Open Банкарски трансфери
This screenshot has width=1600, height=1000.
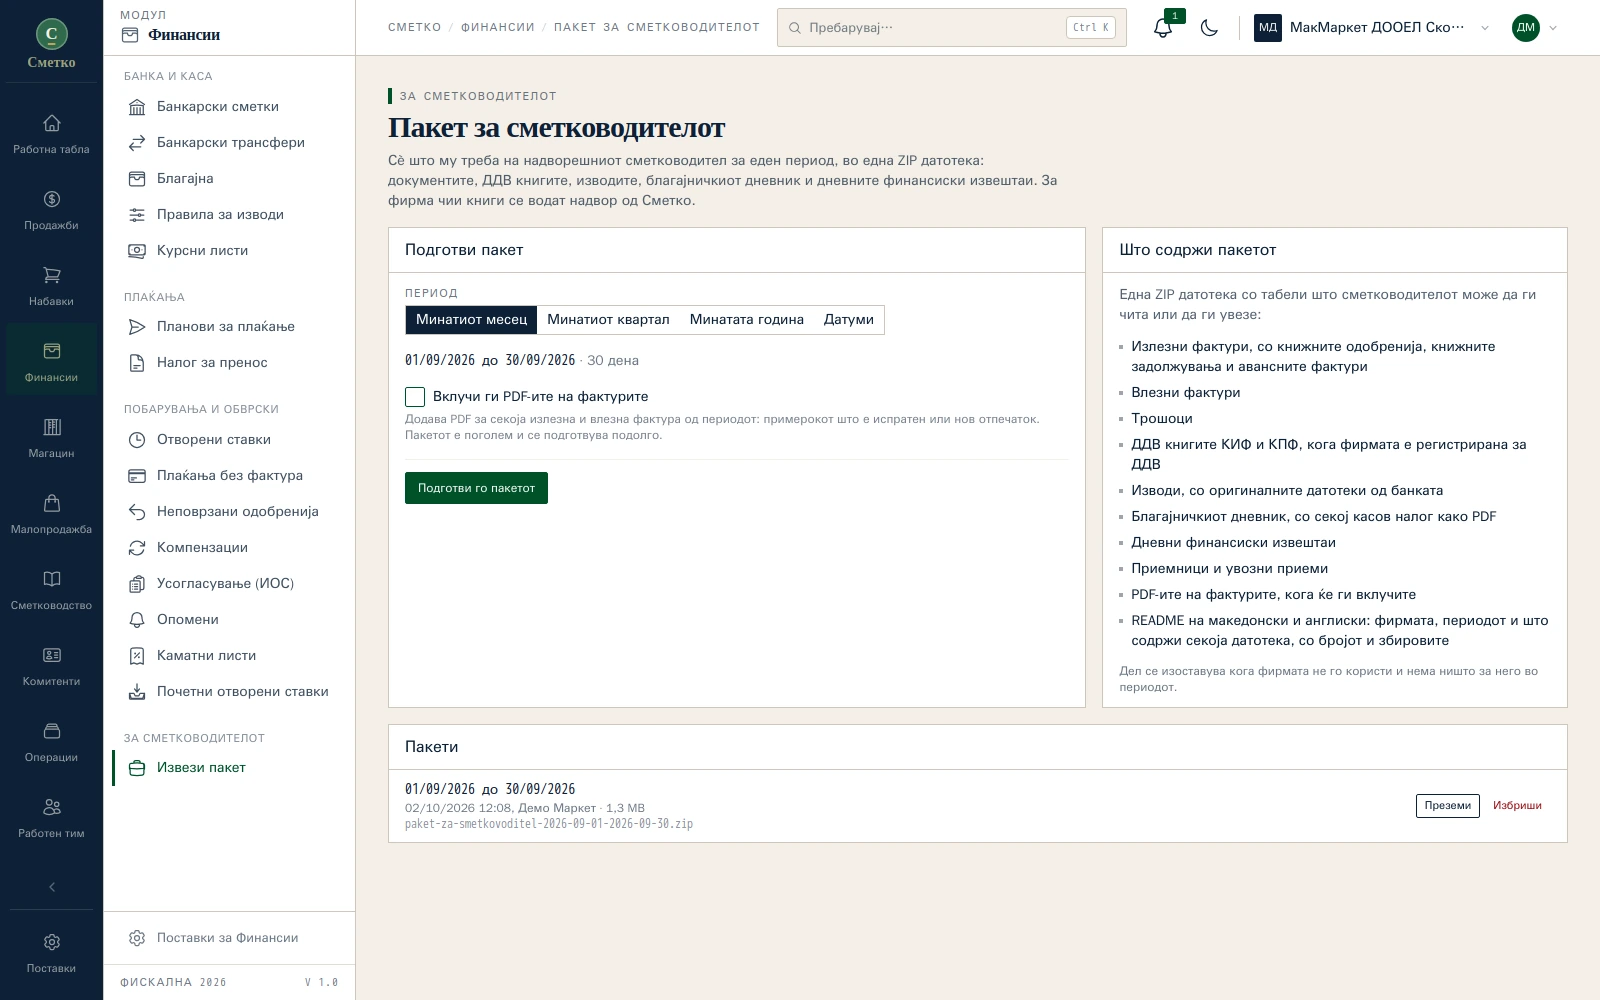point(229,143)
